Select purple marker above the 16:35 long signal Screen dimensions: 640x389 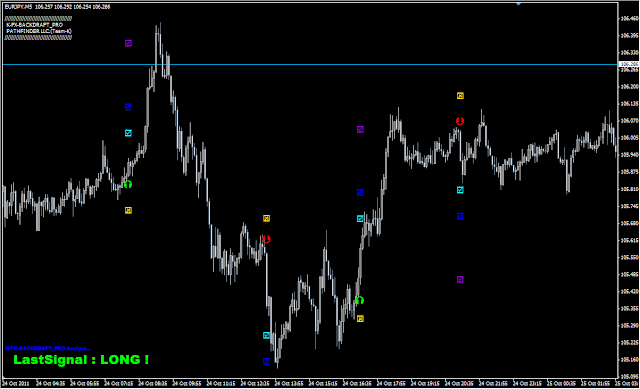[x=360, y=129]
